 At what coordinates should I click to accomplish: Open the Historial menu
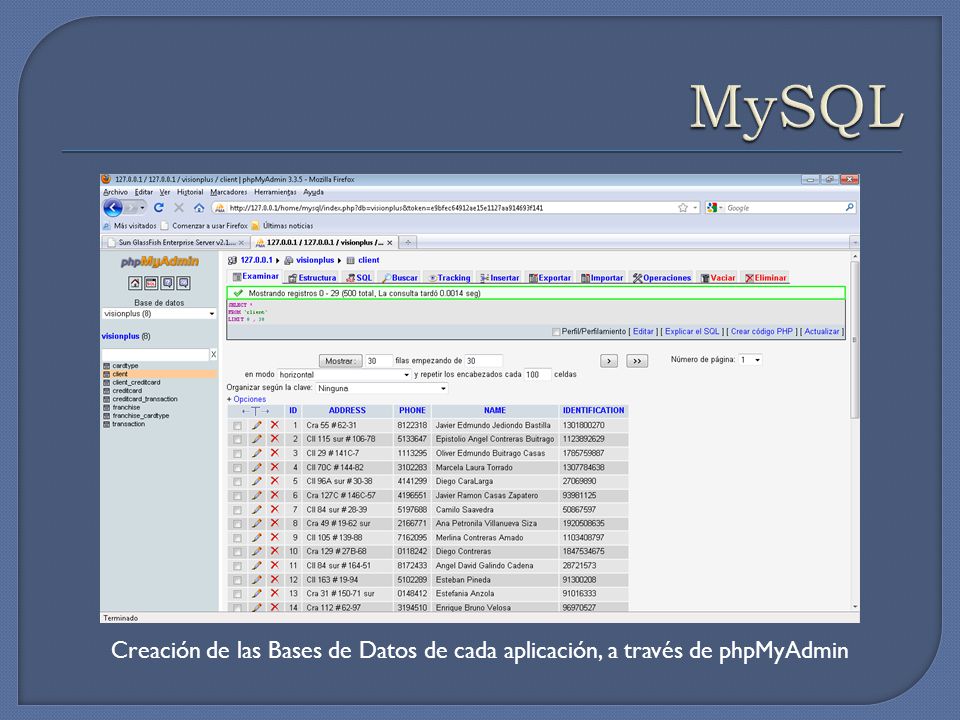pyautogui.click(x=190, y=192)
